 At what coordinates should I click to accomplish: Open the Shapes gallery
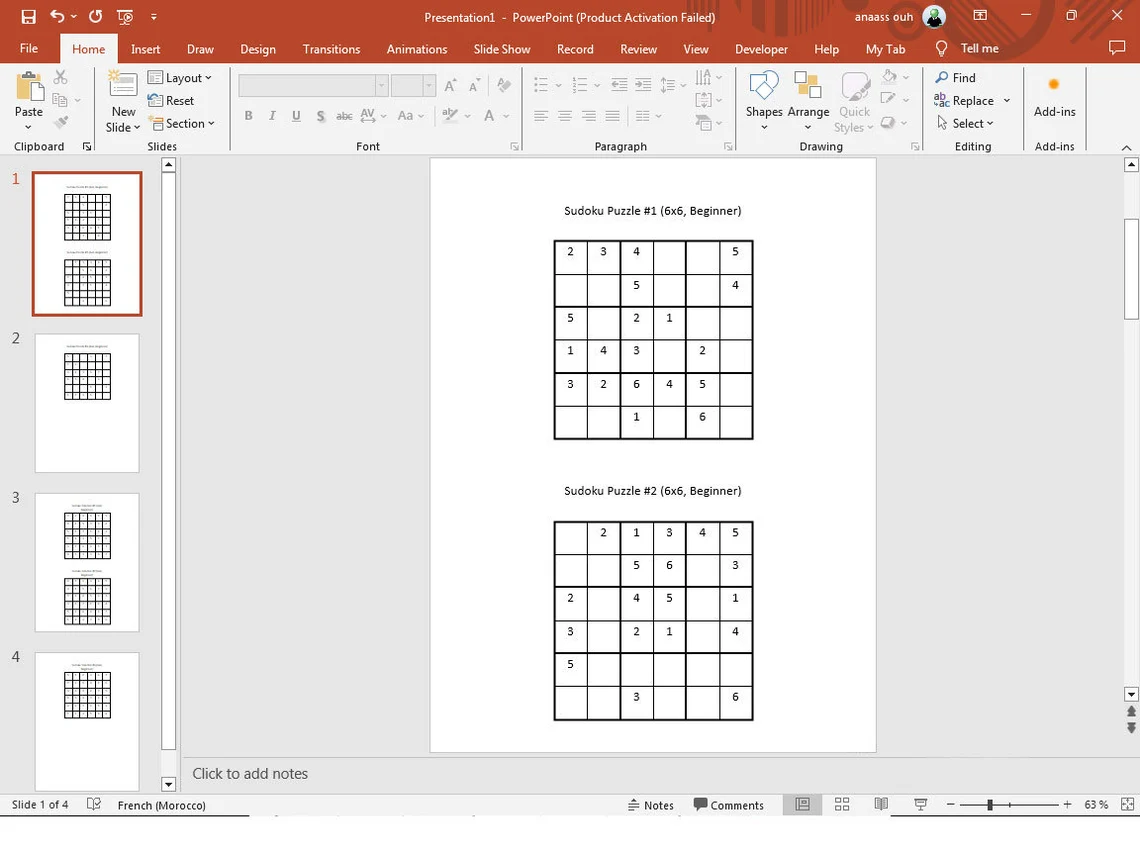click(763, 100)
